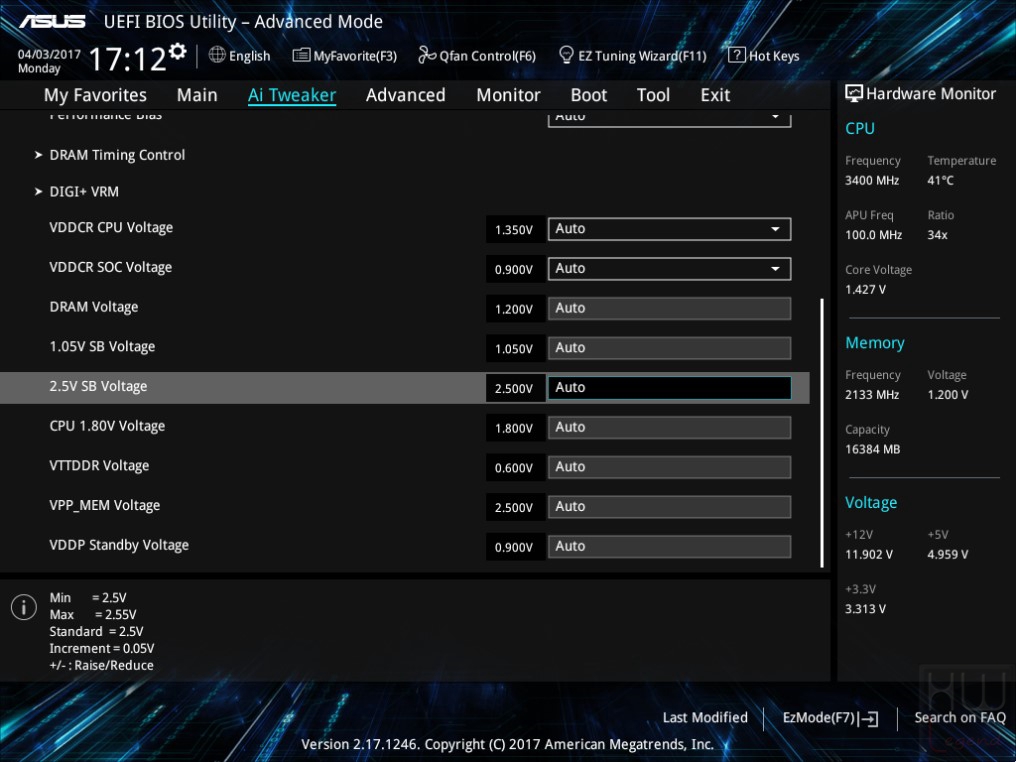Select the 2.5V SB Voltage row label
The height and width of the screenshot is (762, 1016).
[98, 386]
